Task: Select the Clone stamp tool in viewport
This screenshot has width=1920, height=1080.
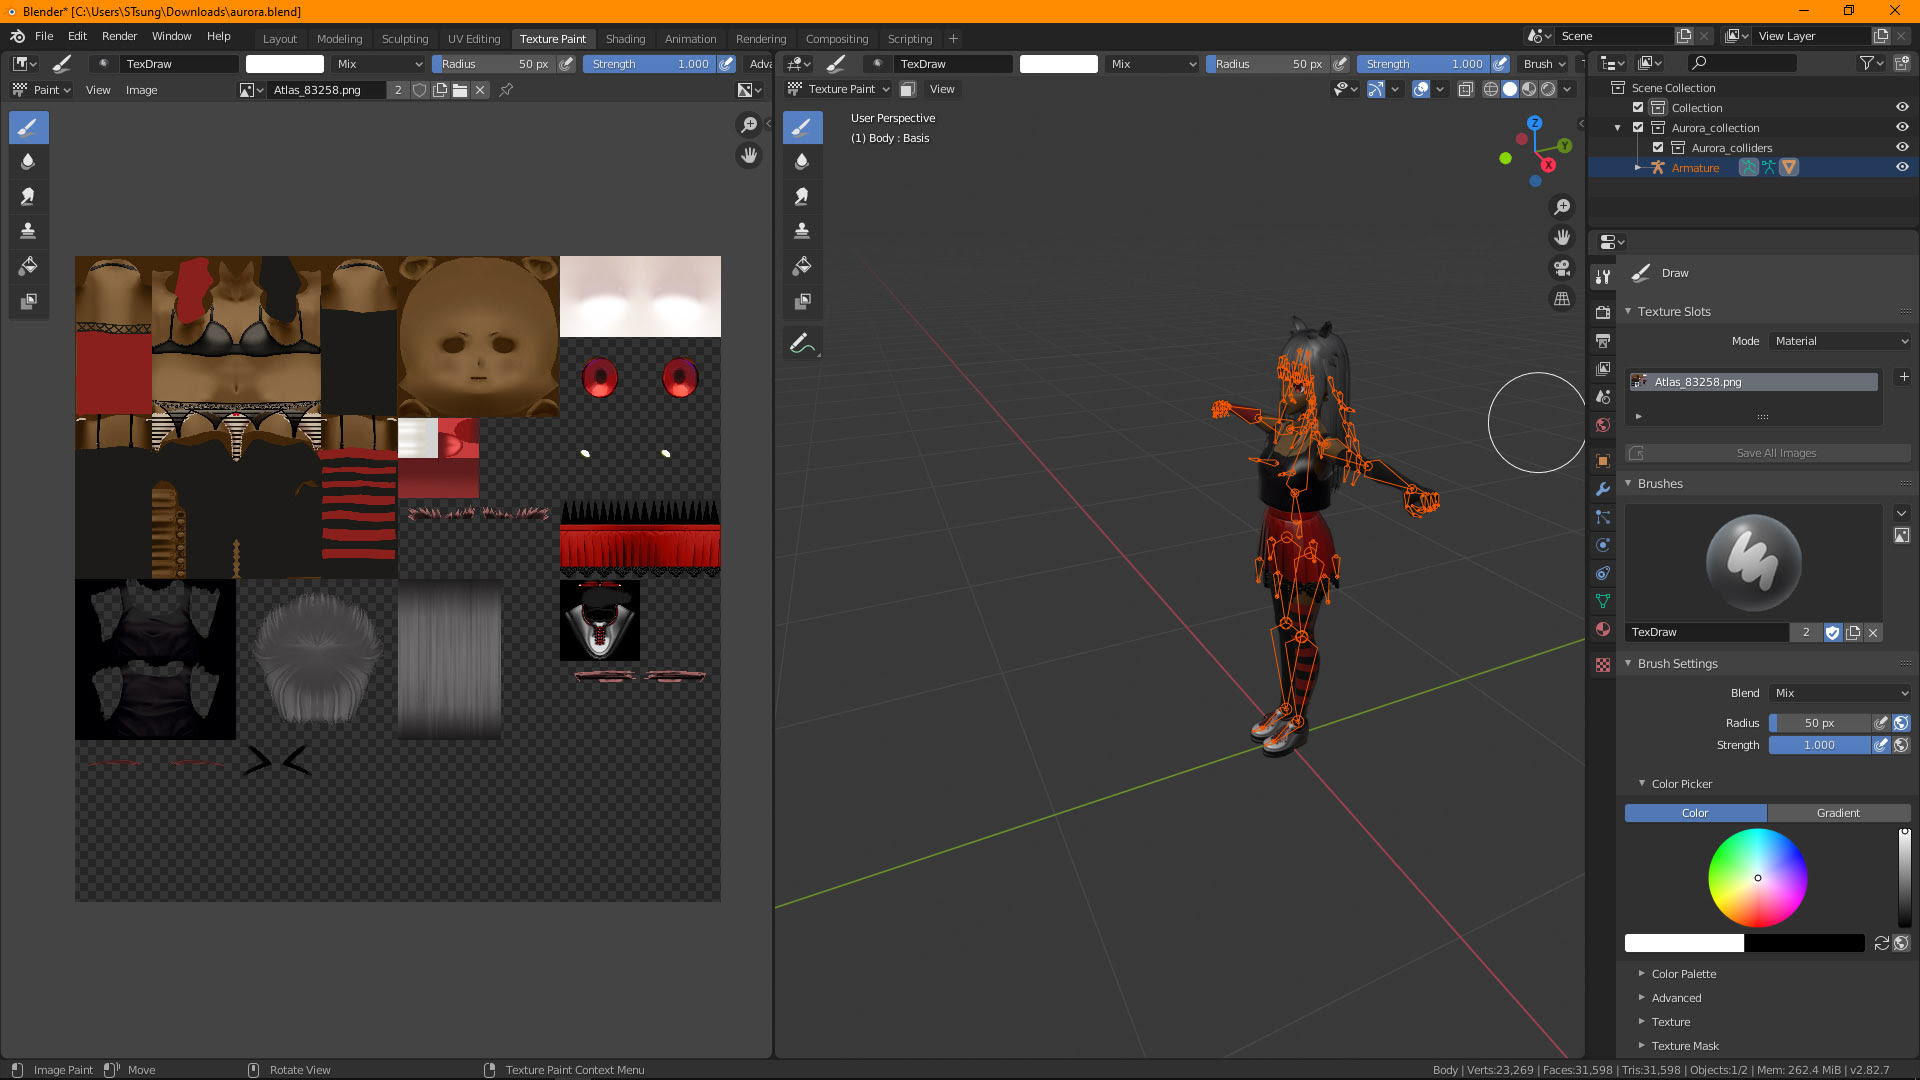Action: click(x=802, y=231)
